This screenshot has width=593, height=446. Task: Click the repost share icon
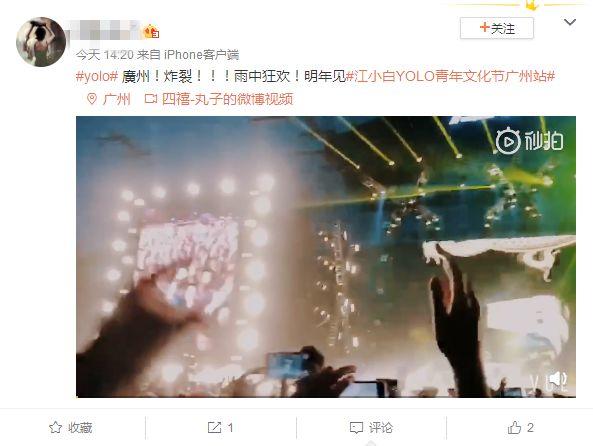point(214,428)
